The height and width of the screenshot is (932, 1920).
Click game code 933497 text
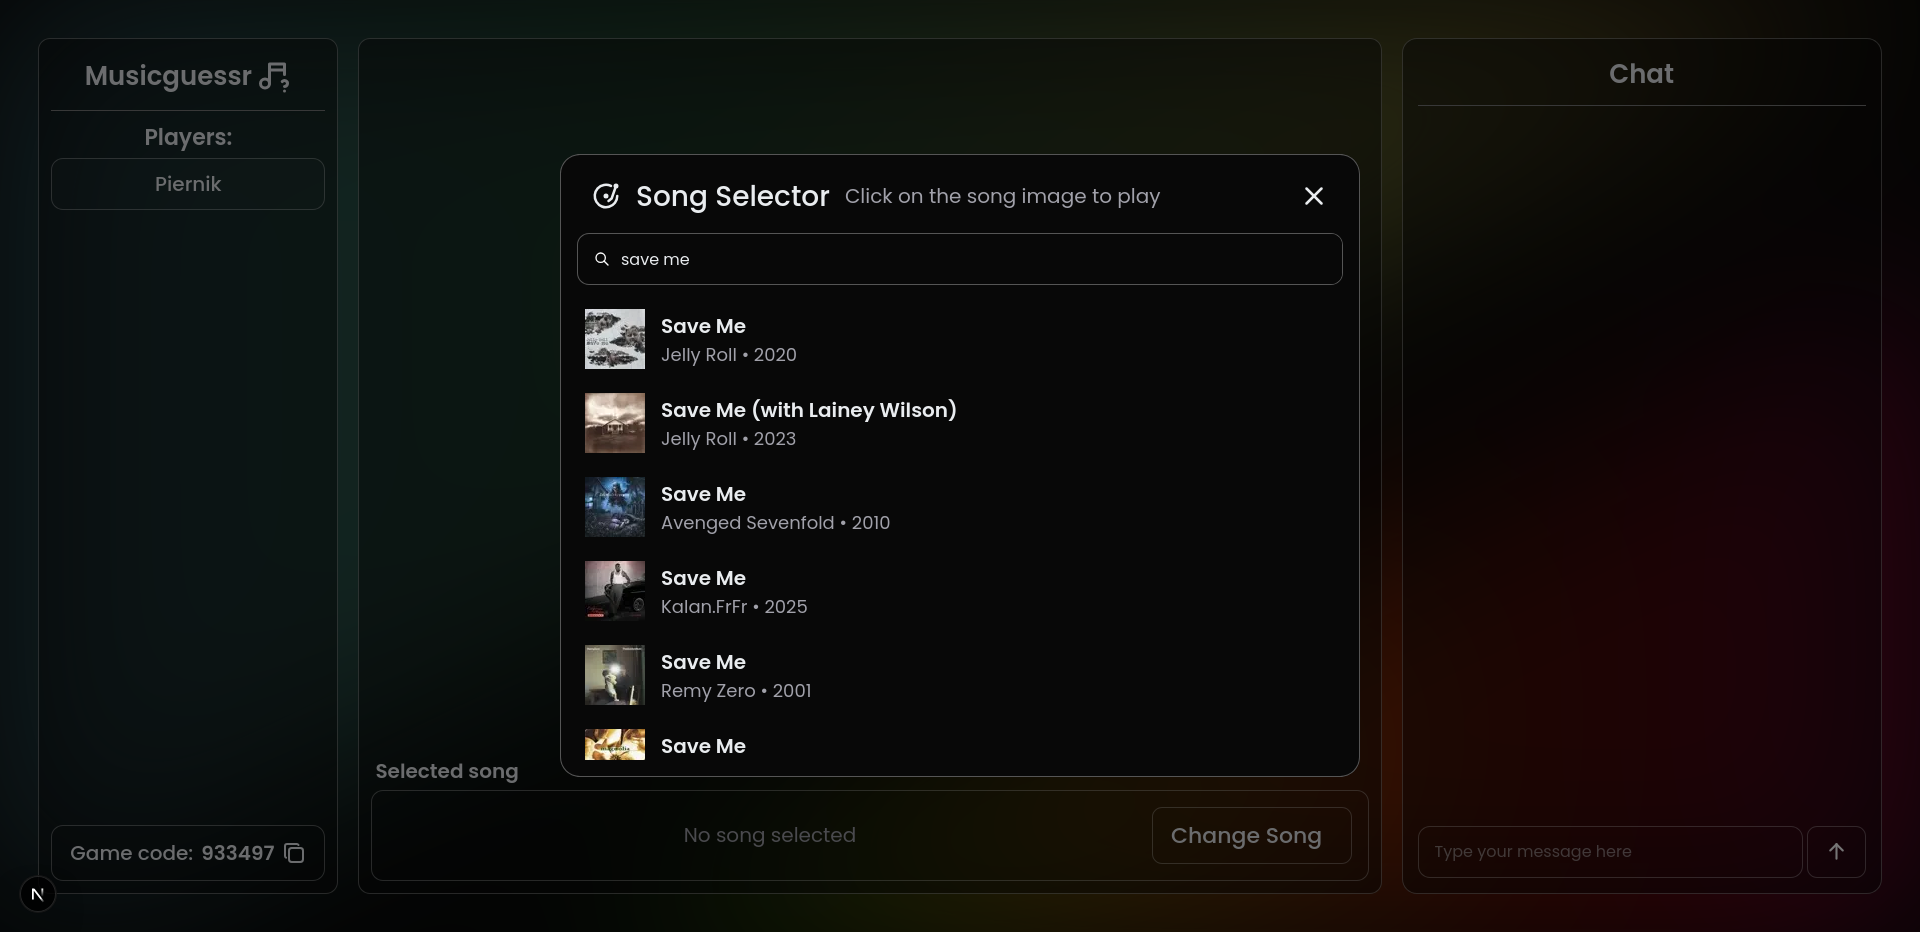pyautogui.click(x=238, y=853)
